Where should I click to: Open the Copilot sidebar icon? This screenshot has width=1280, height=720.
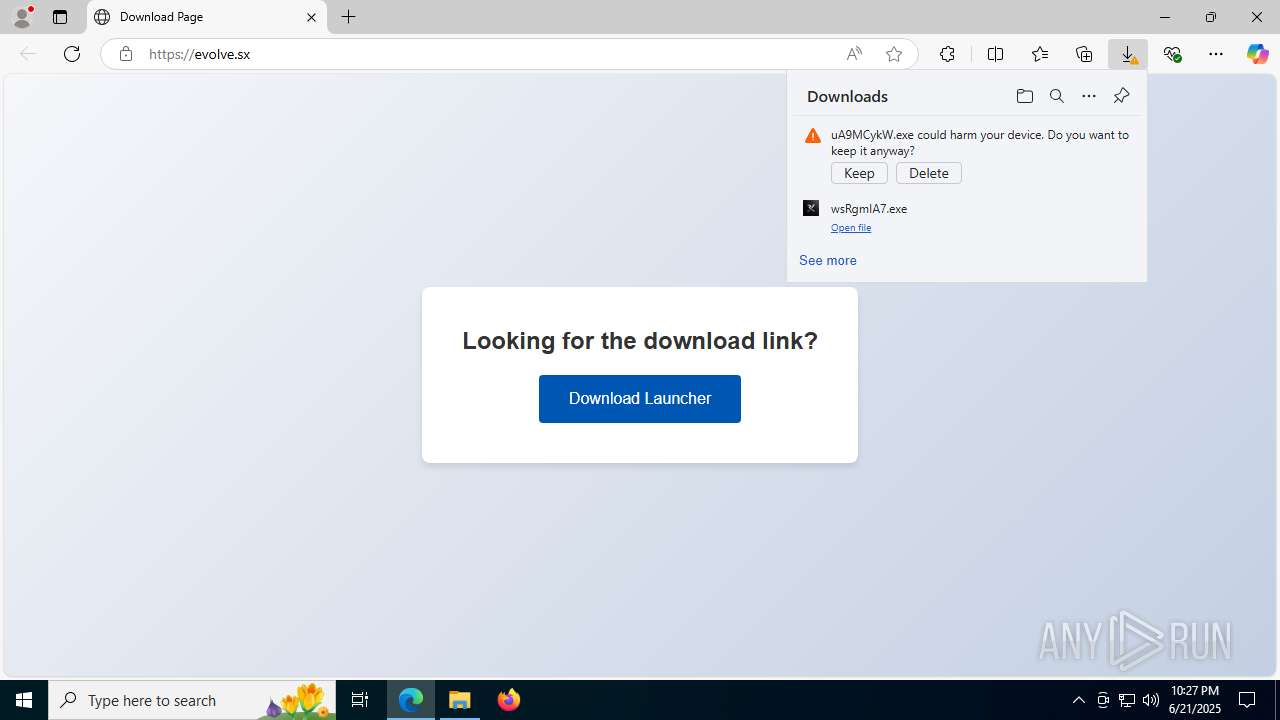pos(1258,54)
